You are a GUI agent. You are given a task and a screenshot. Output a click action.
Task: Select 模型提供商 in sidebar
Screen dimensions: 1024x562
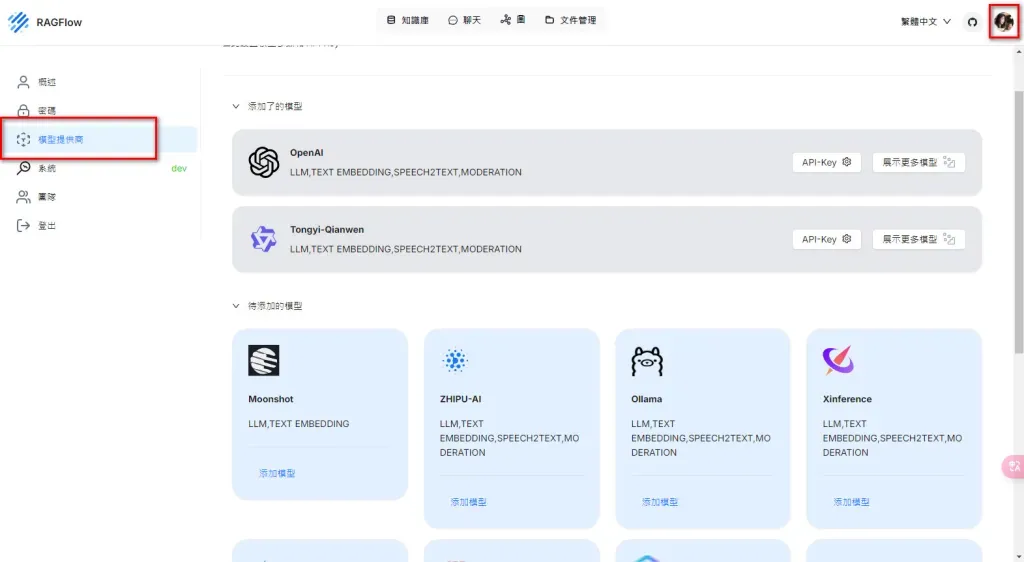click(101, 140)
